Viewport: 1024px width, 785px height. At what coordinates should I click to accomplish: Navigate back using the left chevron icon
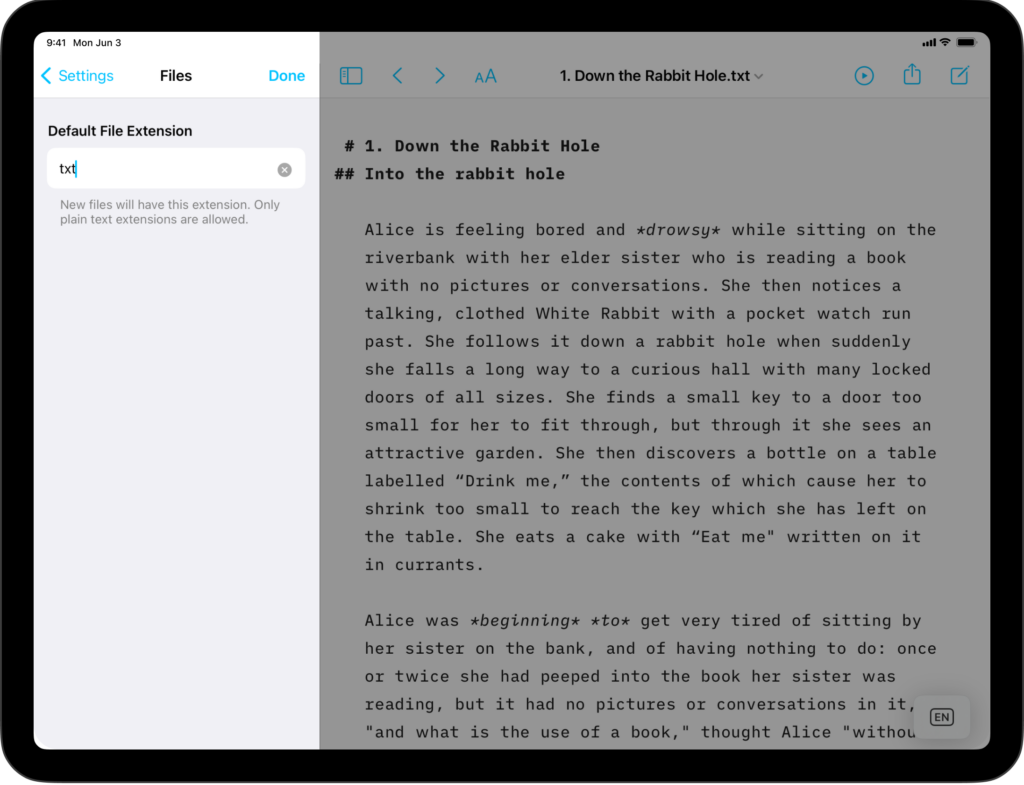click(x=398, y=75)
